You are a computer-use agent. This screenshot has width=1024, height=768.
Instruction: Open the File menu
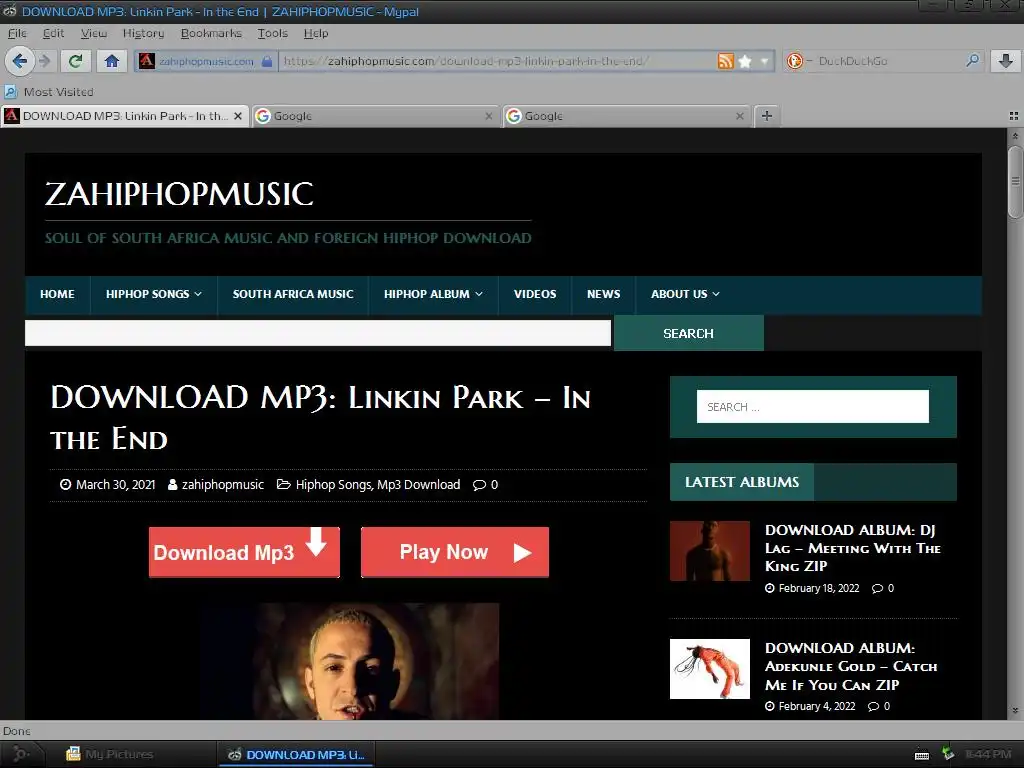click(x=17, y=33)
